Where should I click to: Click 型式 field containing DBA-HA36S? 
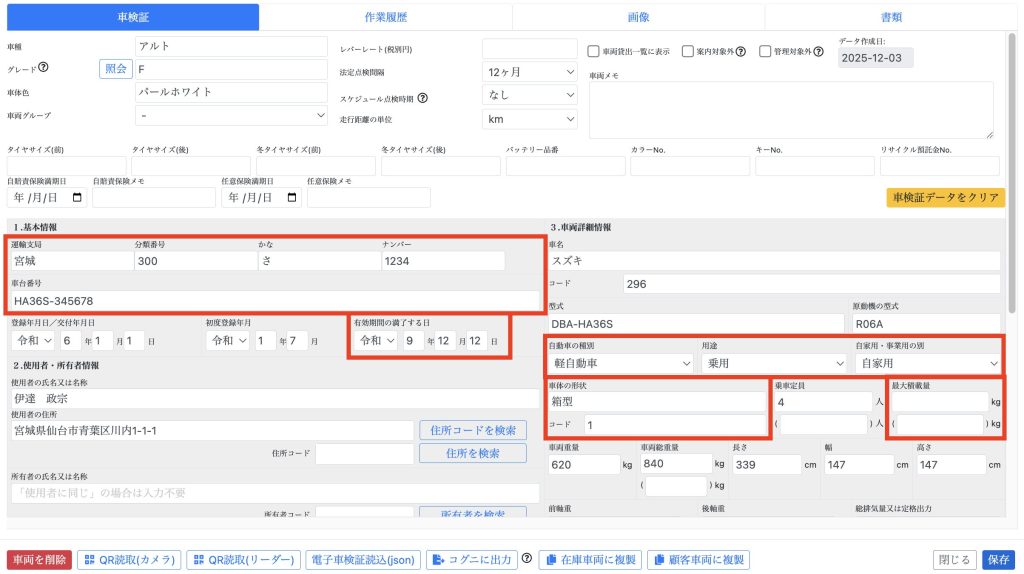[x=696, y=324]
